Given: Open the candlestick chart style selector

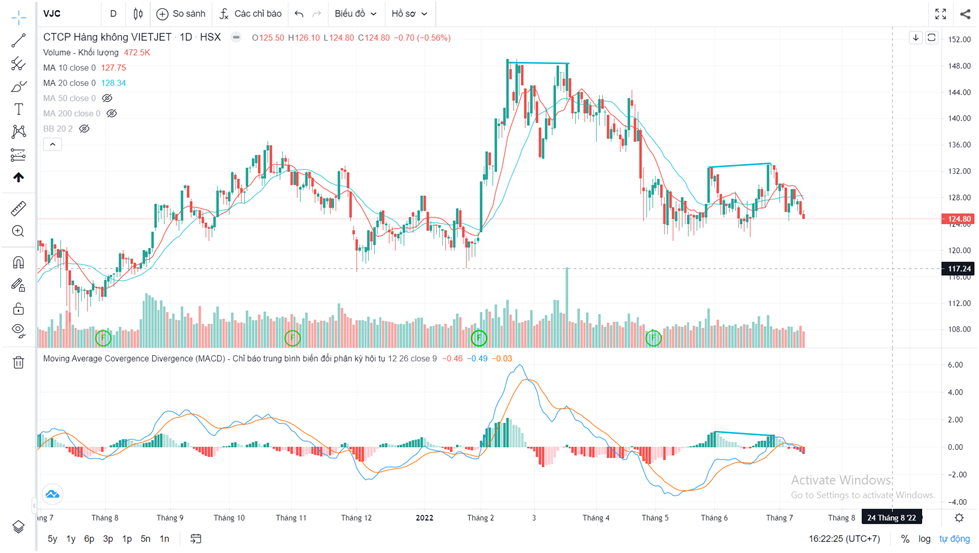Looking at the screenshot, I should 137,14.
